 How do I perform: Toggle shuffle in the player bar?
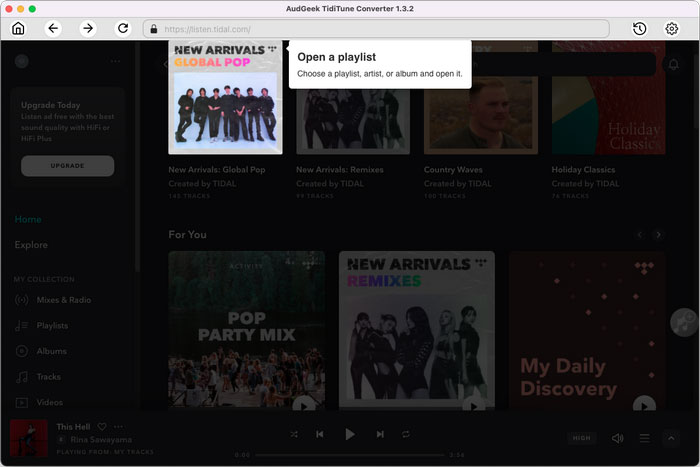click(294, 434)
